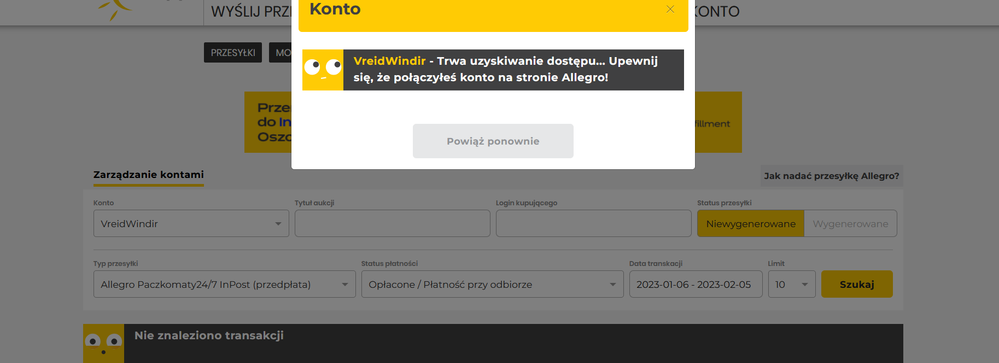Click the mascot icon beside Nie znaleziono transakcji
The image size is (999, 363).
click(103, 344)
